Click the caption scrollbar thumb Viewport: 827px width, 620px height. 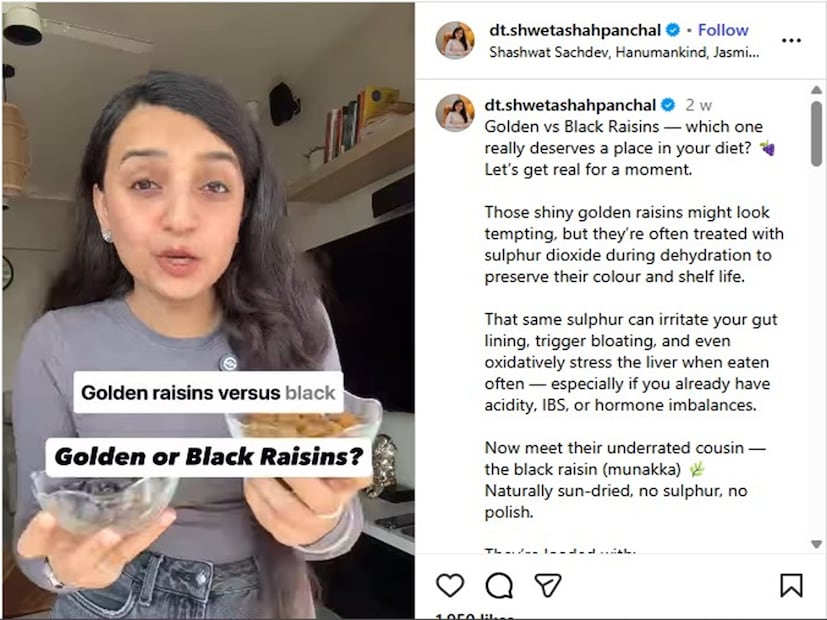[816, 134]
